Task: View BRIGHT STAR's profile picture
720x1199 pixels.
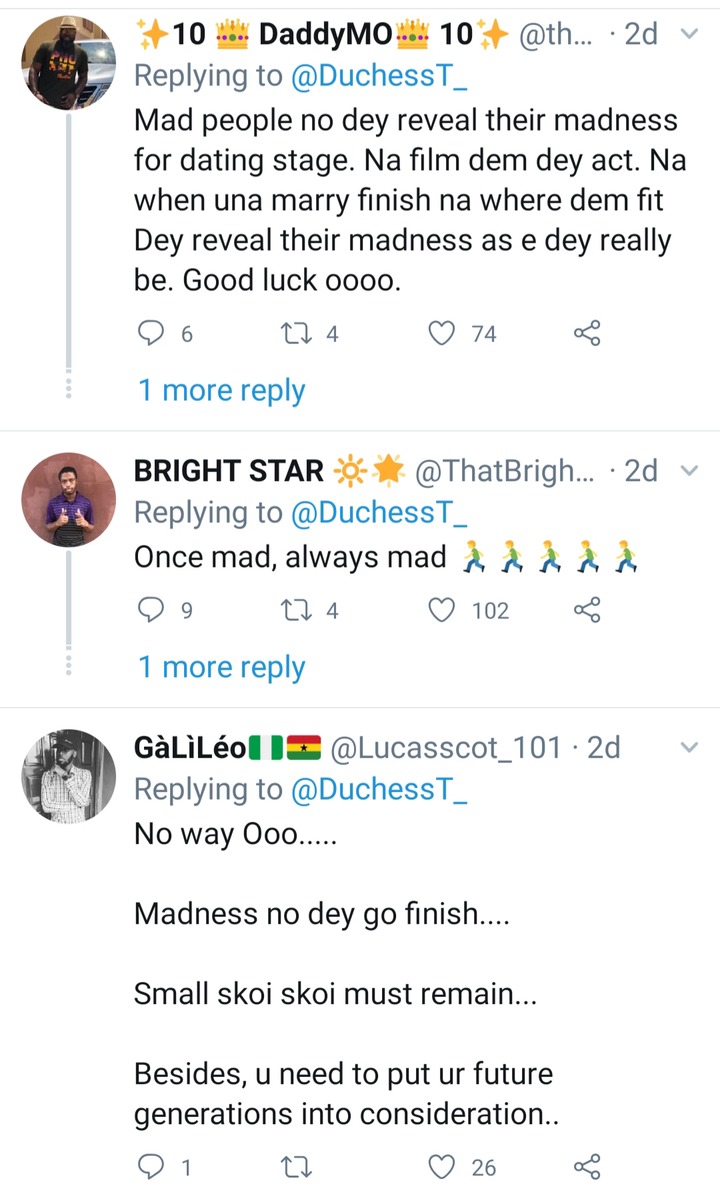Action: point(69,500)
